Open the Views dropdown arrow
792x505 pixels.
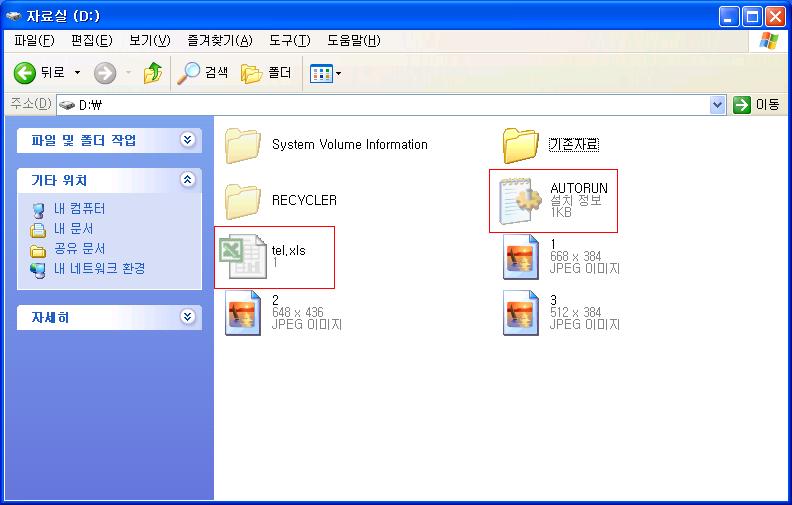[x=338, y=74]
